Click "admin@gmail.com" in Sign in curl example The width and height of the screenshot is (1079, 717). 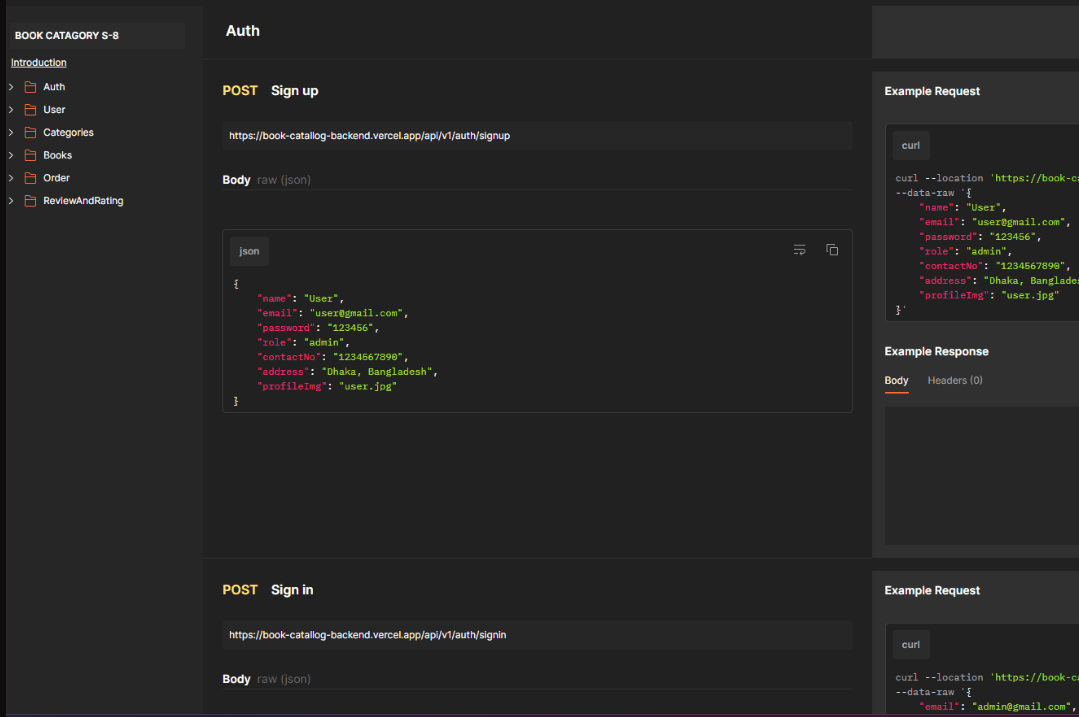pos(1019,707)
